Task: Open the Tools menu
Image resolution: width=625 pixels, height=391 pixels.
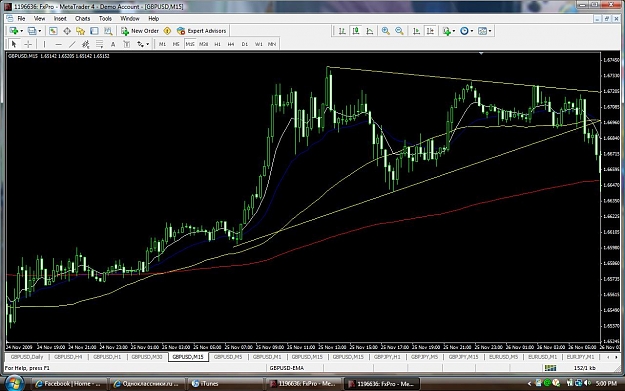Action: (x=105, y=18)
